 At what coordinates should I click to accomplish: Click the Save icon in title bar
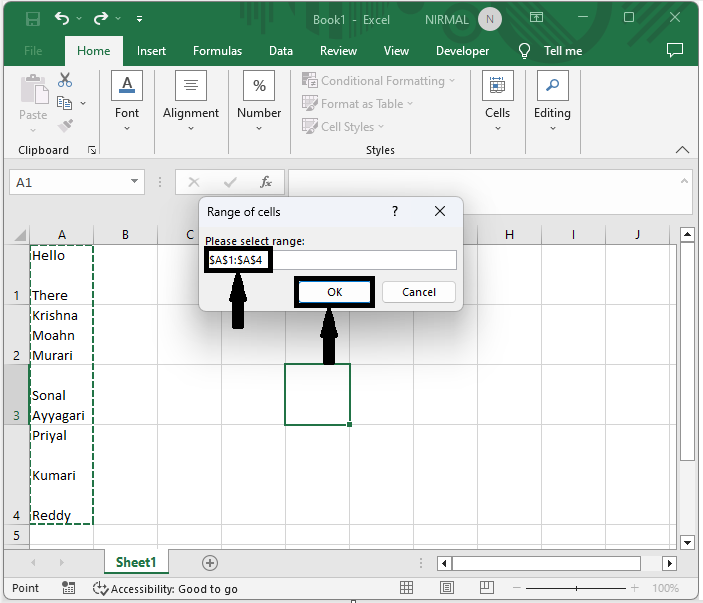click(32, 18)
